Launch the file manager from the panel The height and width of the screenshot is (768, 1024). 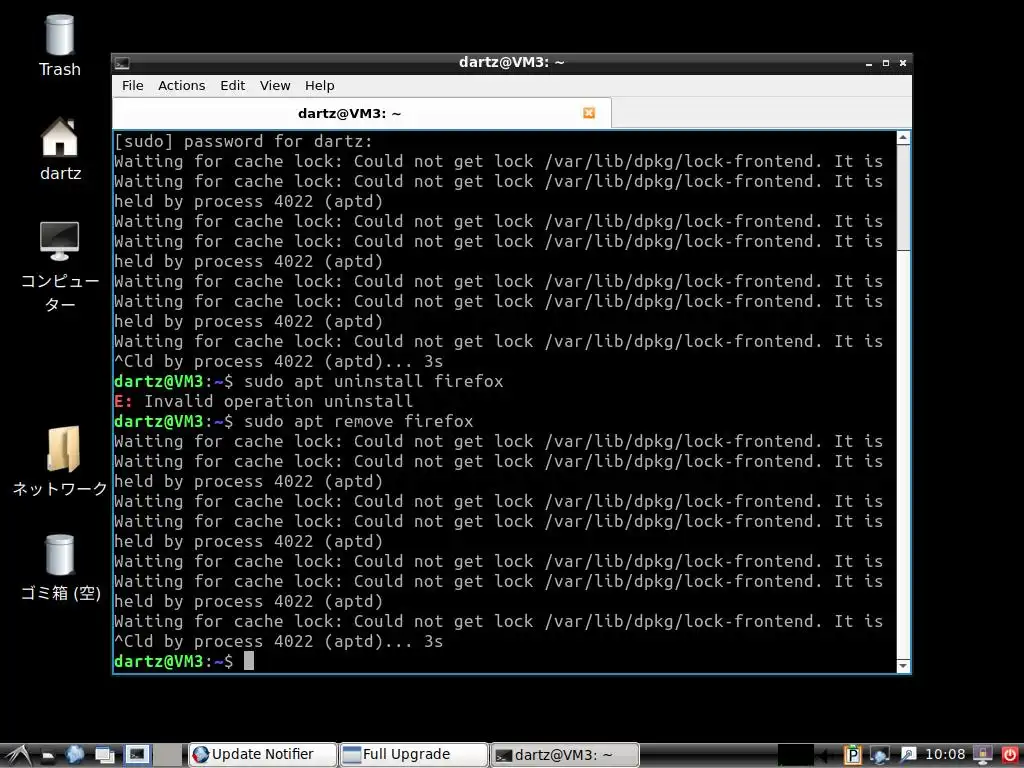pyautogui.click(x=47, y=755)
